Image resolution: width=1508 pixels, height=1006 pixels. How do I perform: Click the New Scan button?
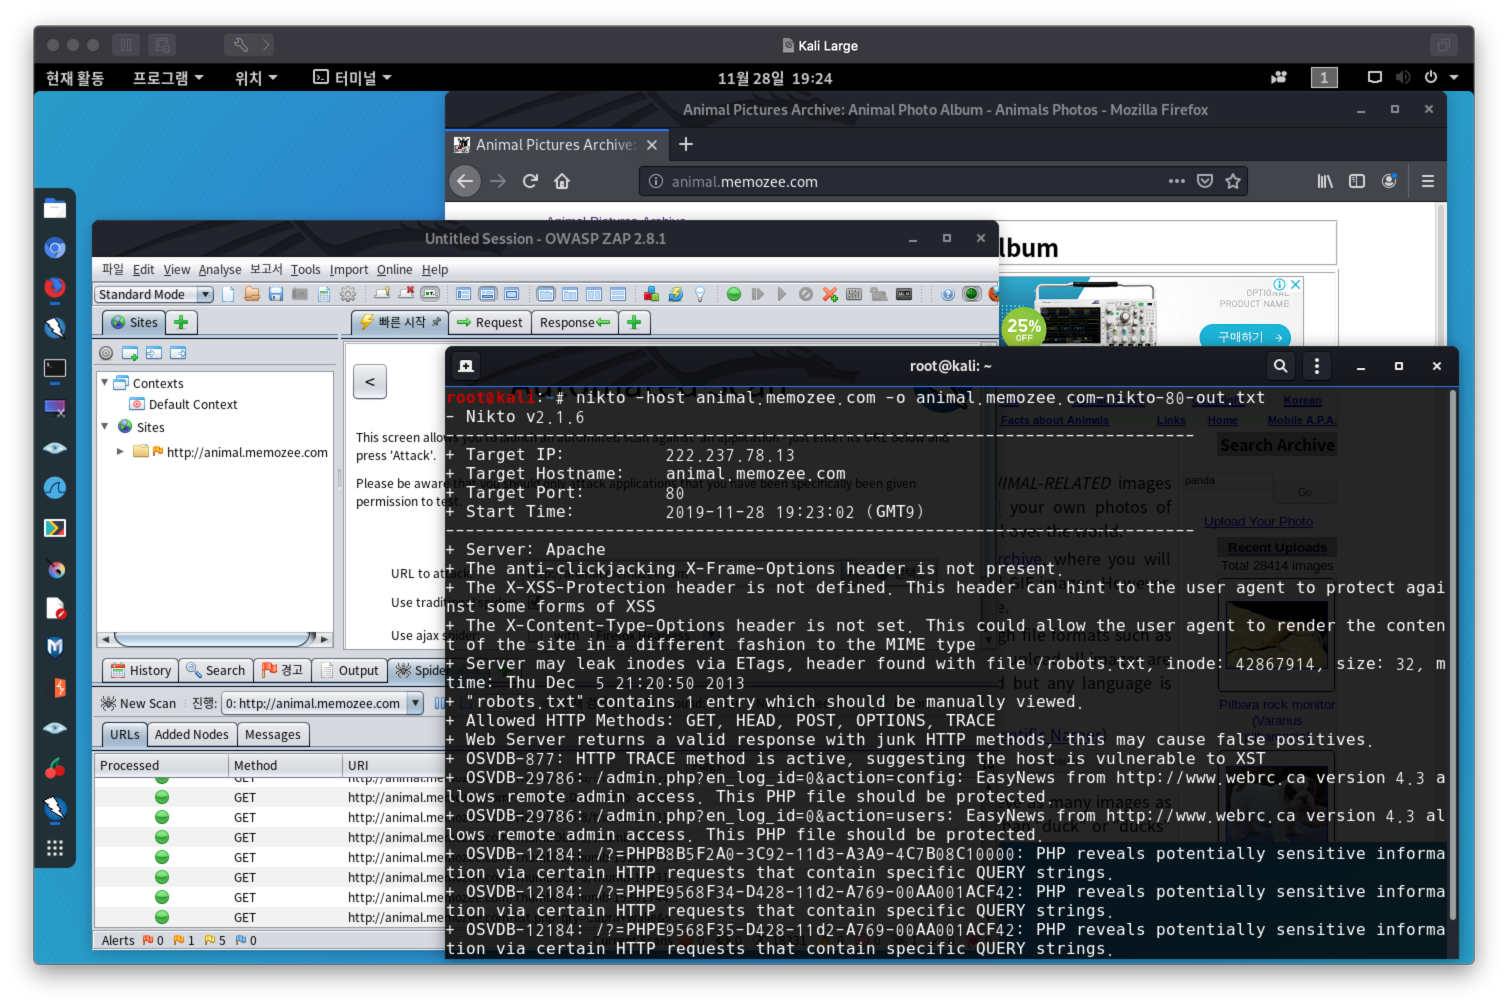139,703
